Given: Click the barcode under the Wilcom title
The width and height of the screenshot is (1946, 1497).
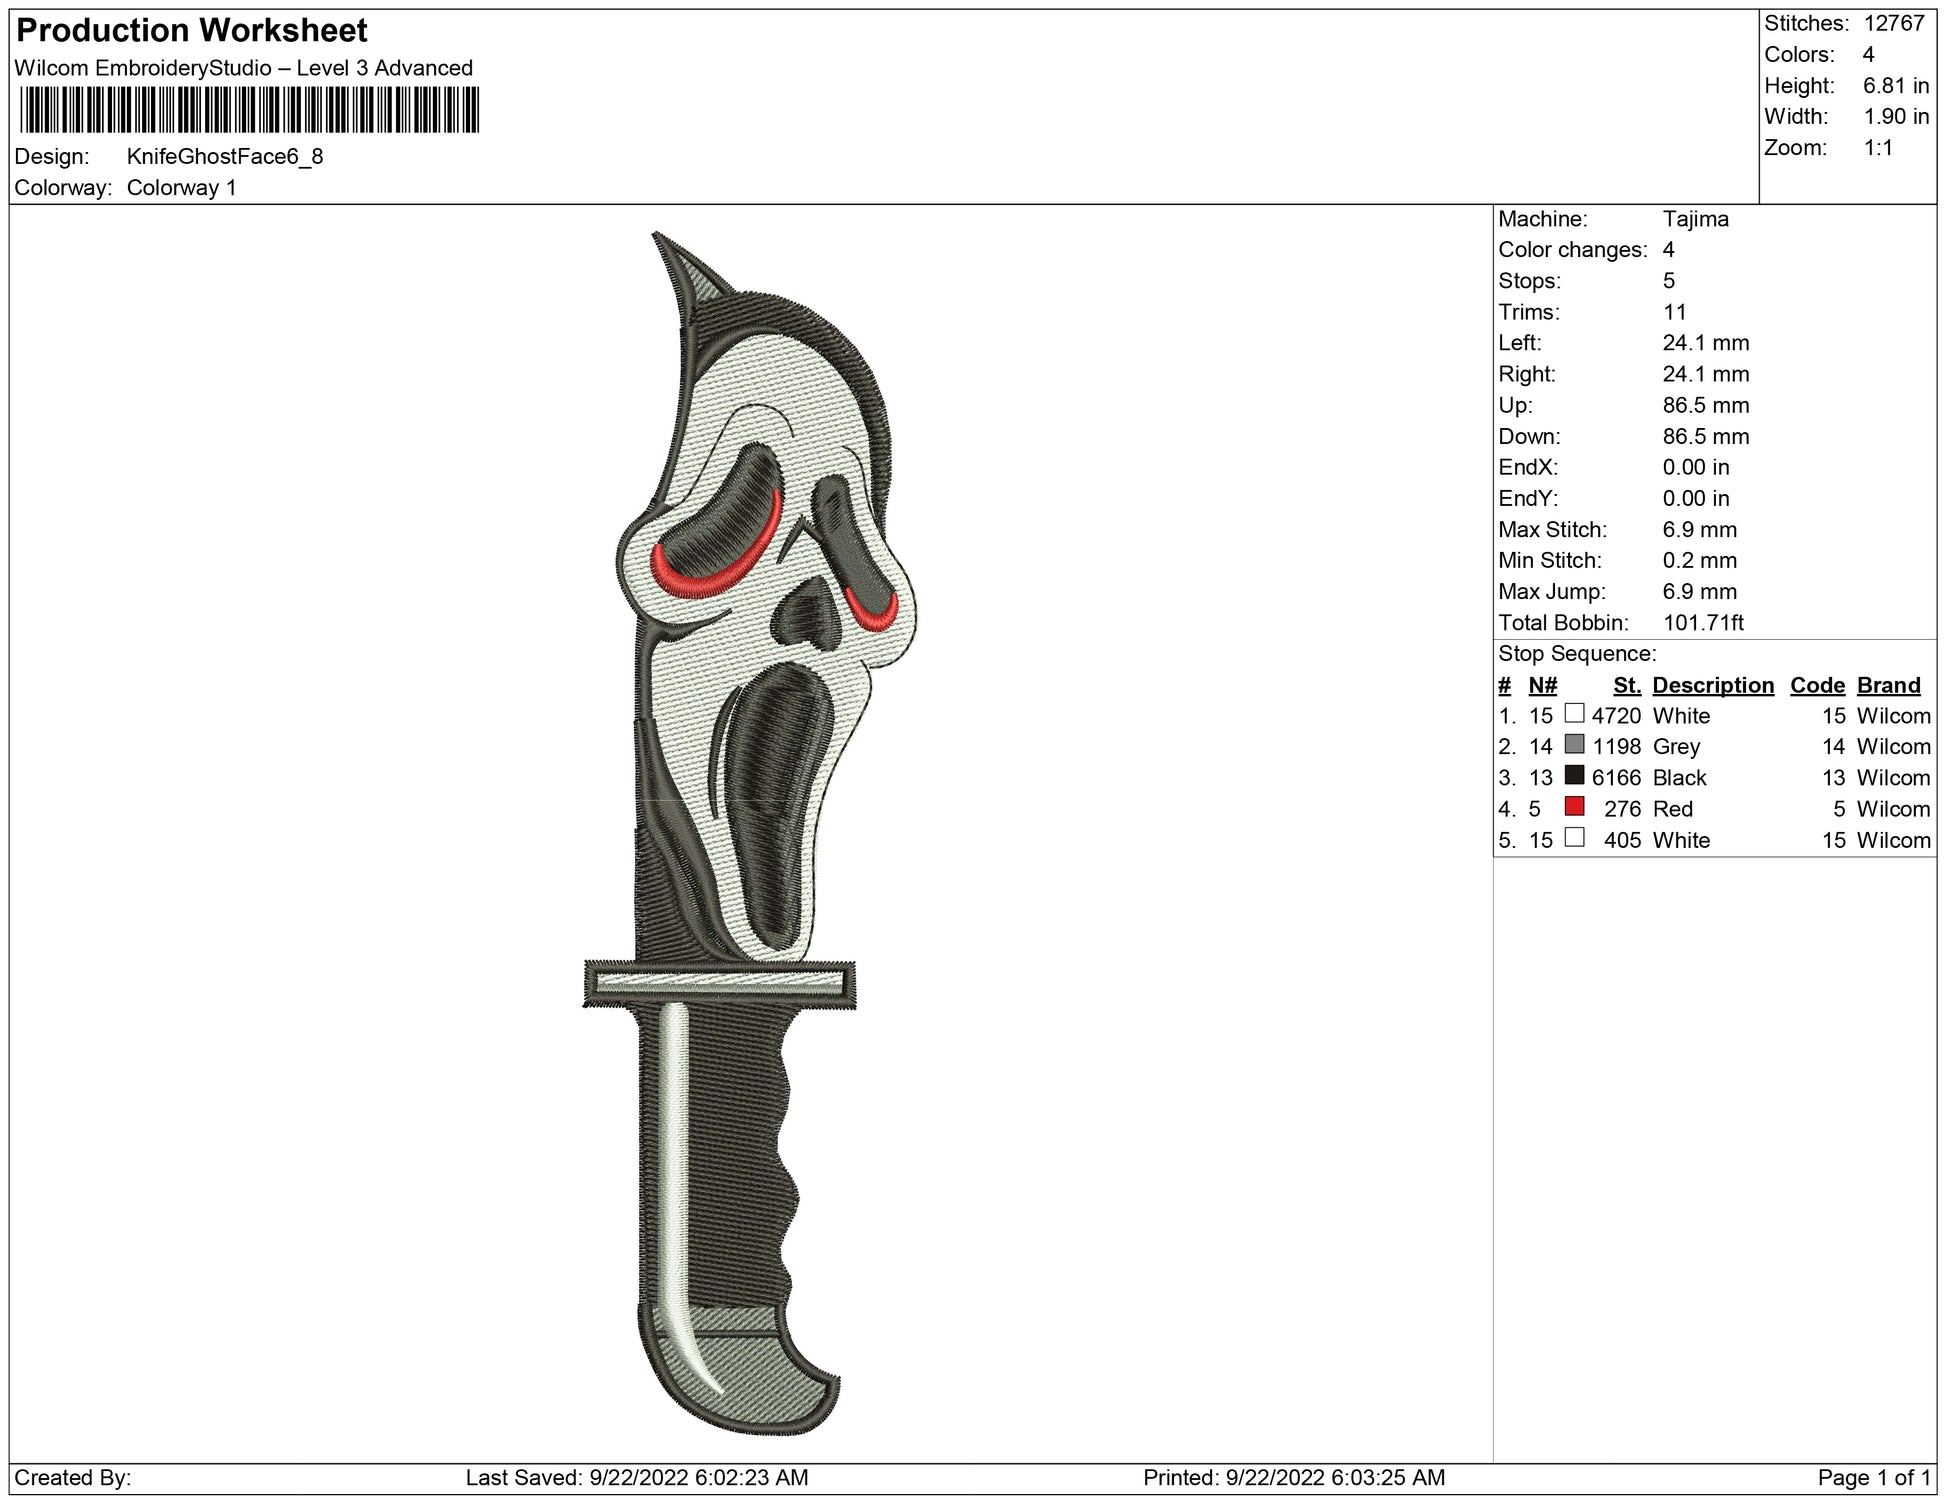Looking at the screenshot, I should point(249,110).
